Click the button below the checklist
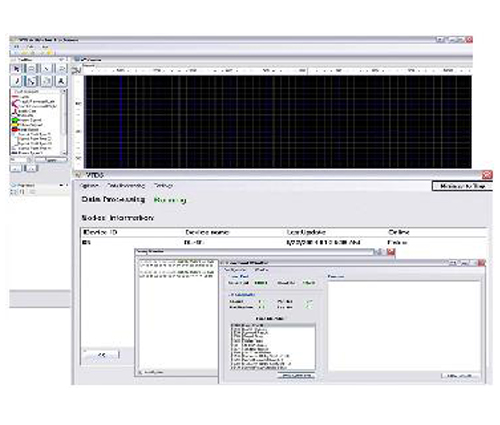Screen dimensions: 500x425 point(296,376)
